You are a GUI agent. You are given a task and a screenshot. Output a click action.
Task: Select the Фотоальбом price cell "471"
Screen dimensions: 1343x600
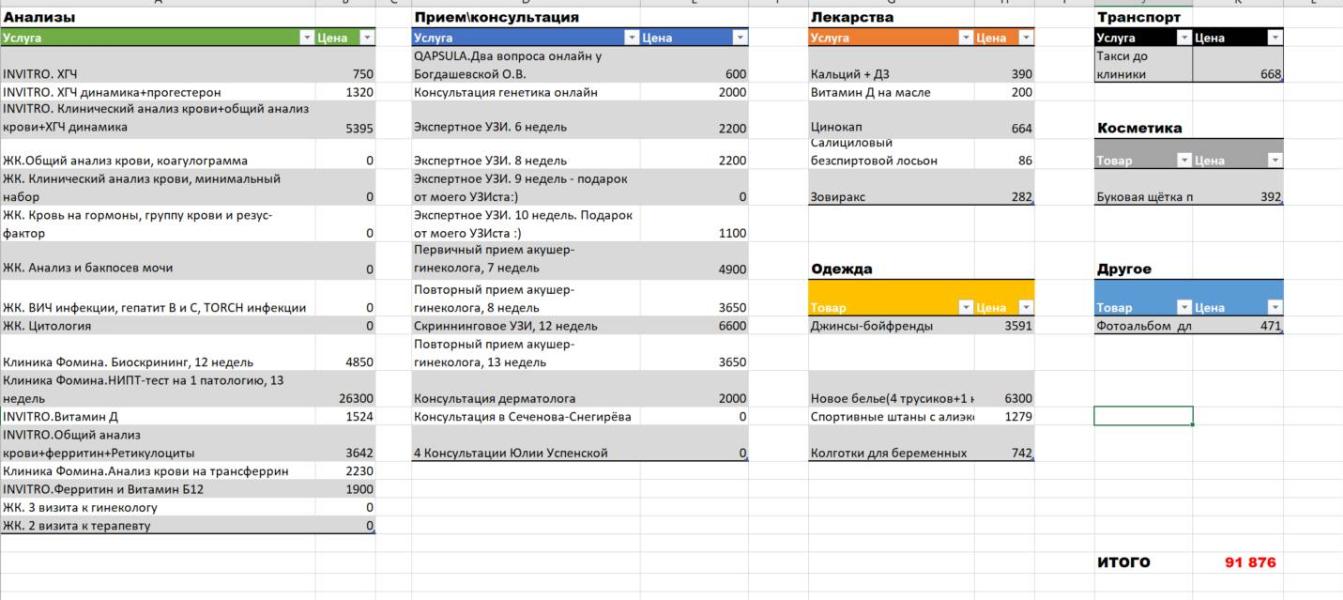(x=1238, y=326)
